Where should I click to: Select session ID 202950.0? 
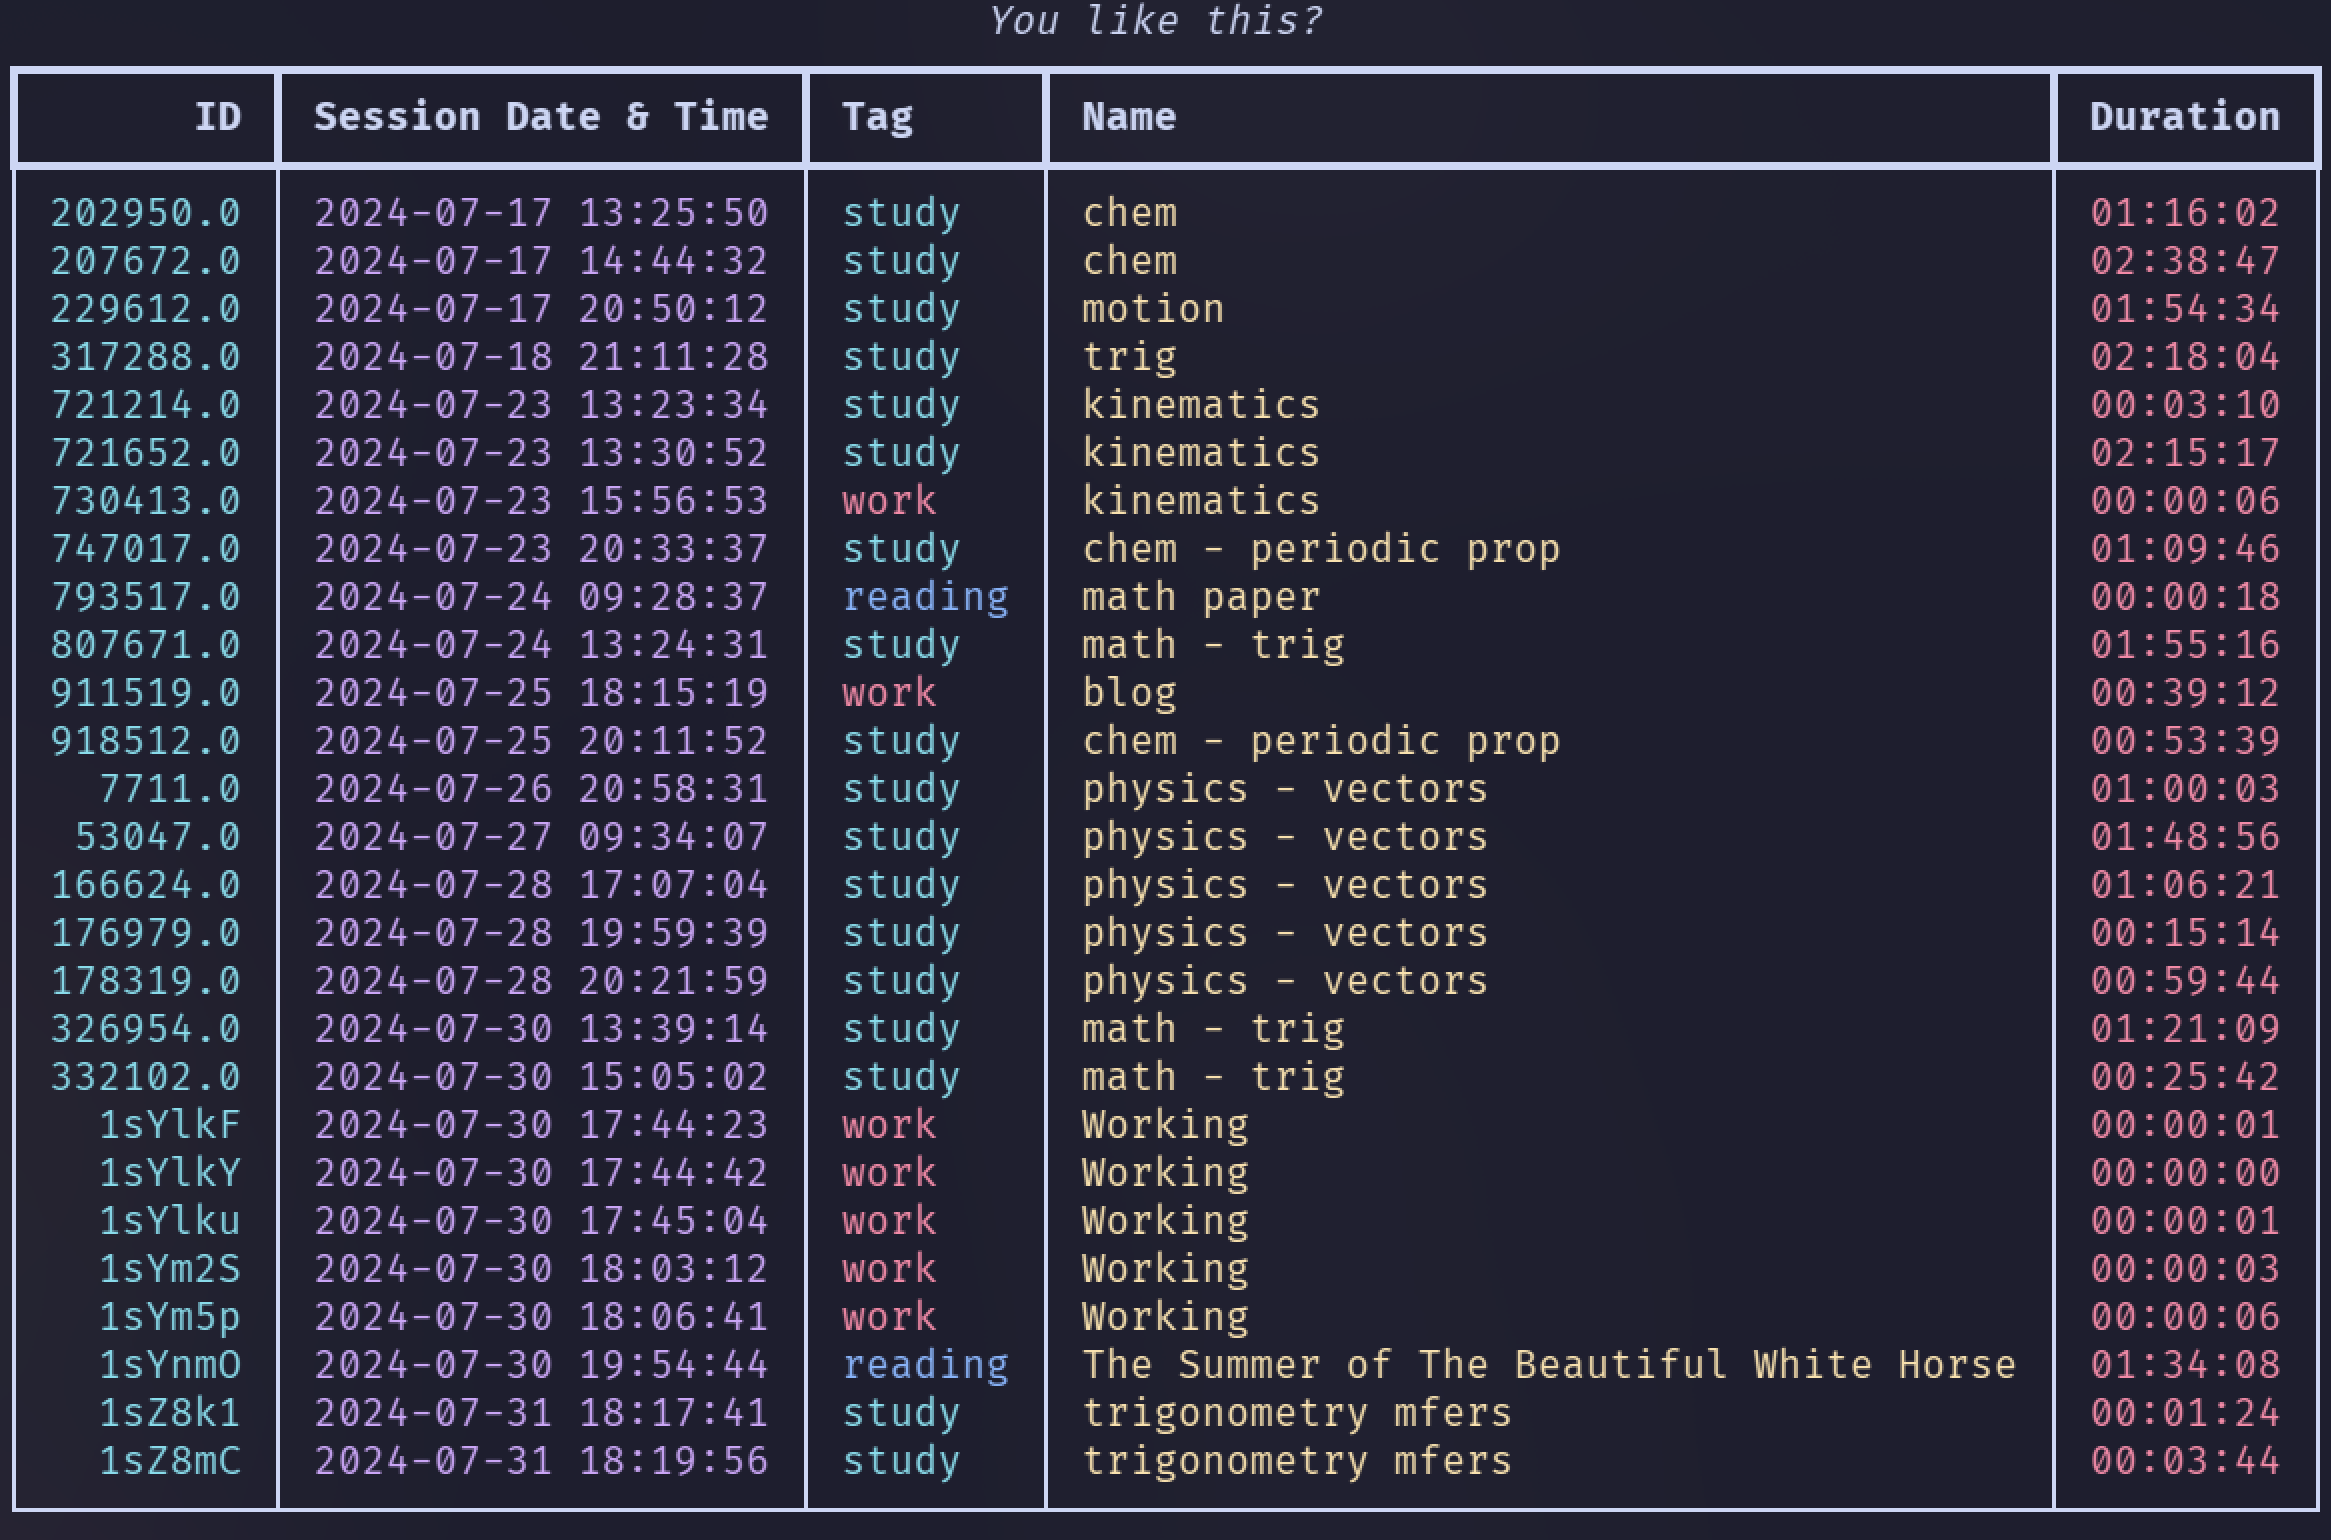146,213
